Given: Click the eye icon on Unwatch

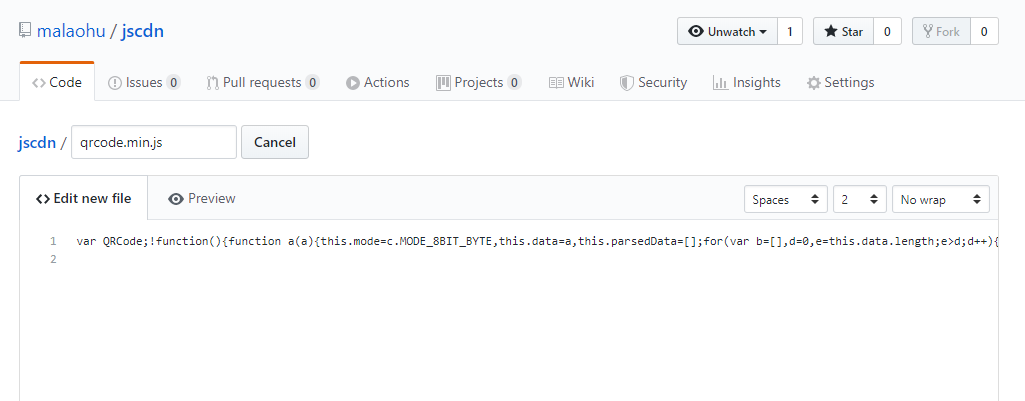Looking at the screenshot, I should 696,31.
